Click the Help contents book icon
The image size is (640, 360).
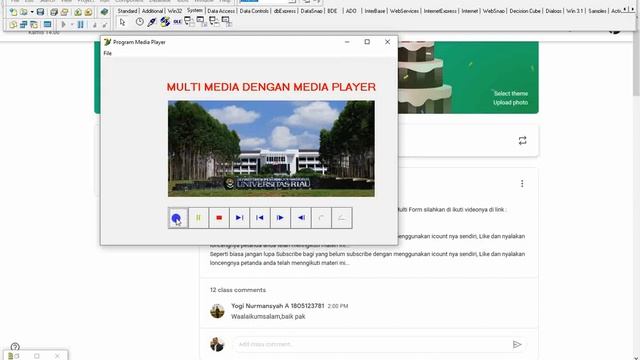[104, 12]
